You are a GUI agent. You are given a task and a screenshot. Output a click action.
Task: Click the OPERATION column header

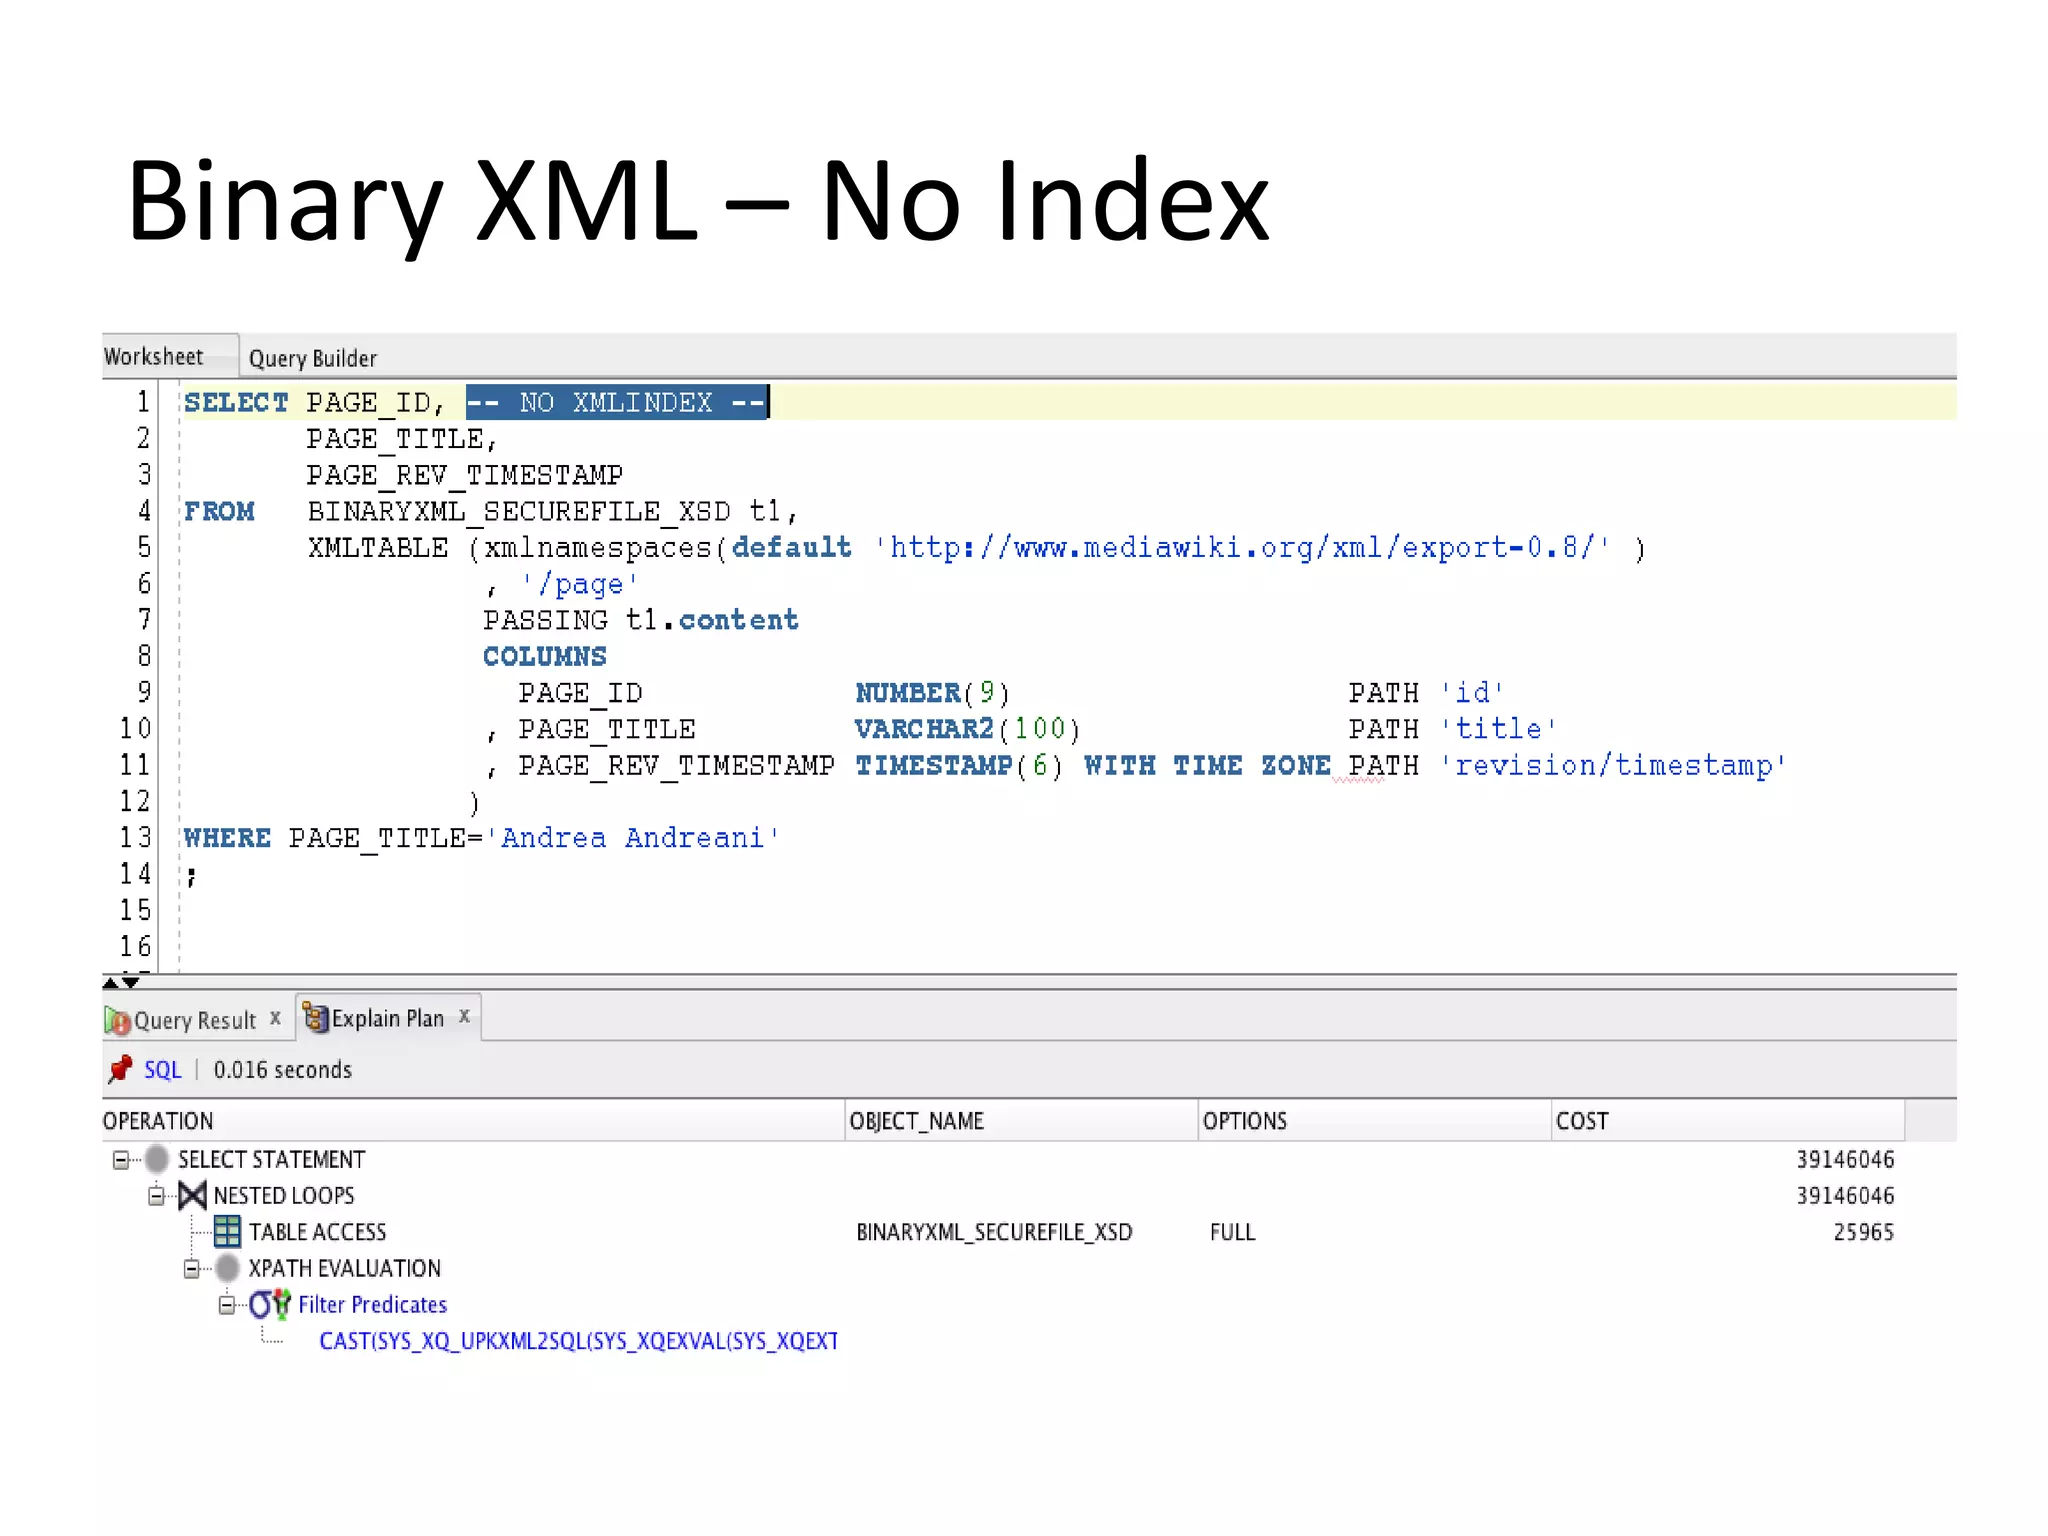tap(473, 1121)
